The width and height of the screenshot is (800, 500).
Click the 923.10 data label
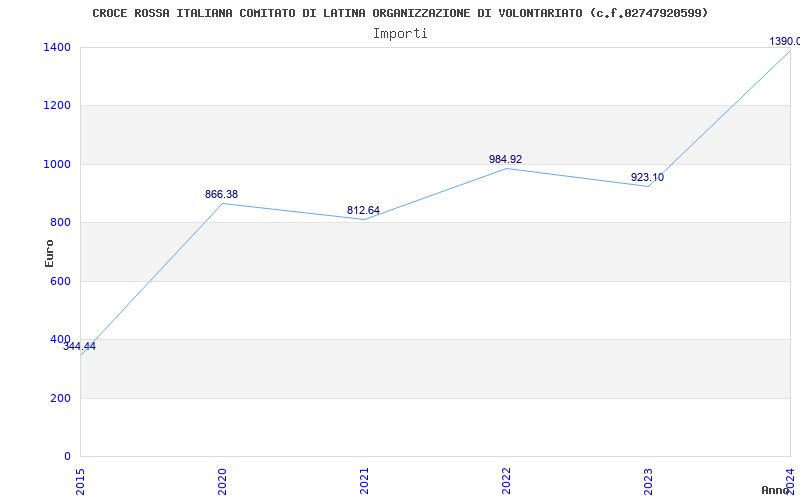click(647, 178)
